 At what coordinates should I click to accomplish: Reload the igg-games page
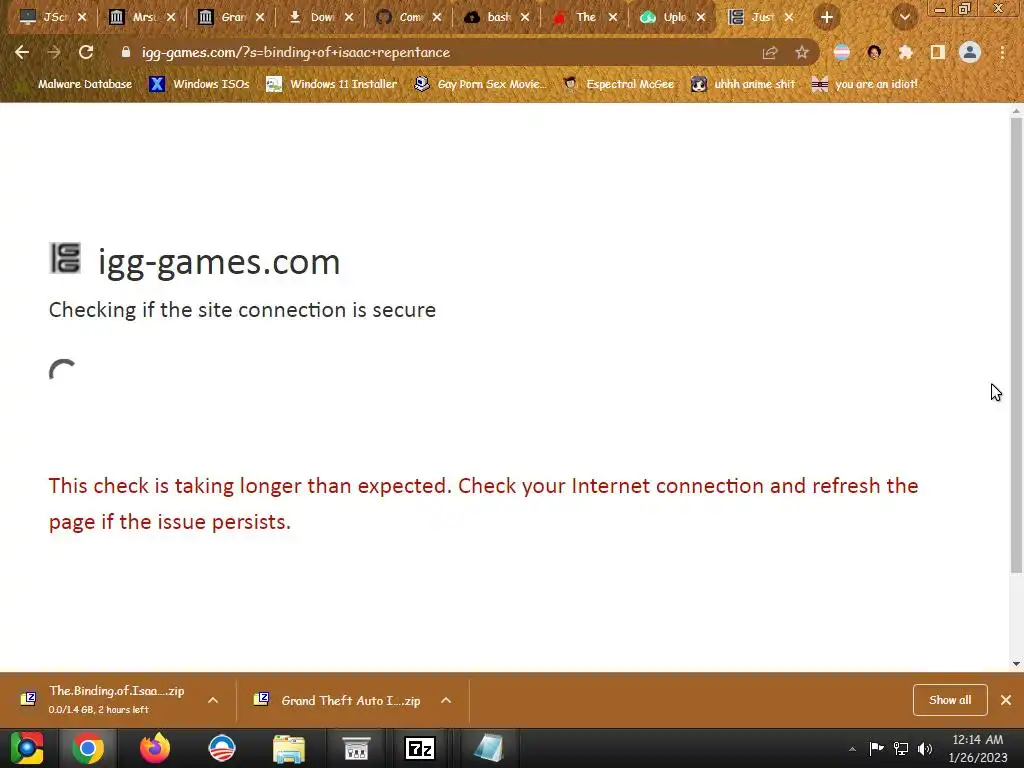(x=86, y=52)
